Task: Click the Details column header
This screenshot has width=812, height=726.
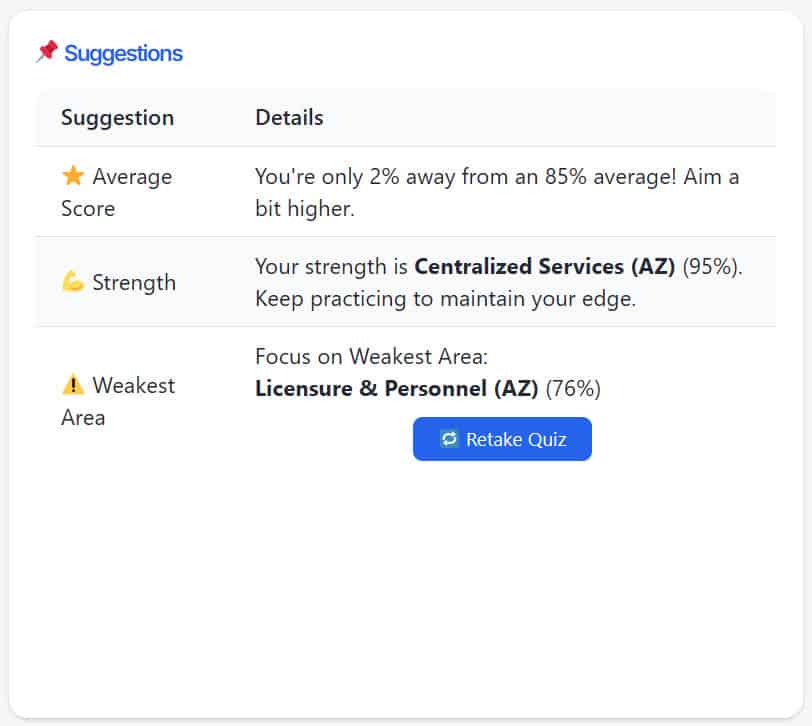Action: pos(289,118)
